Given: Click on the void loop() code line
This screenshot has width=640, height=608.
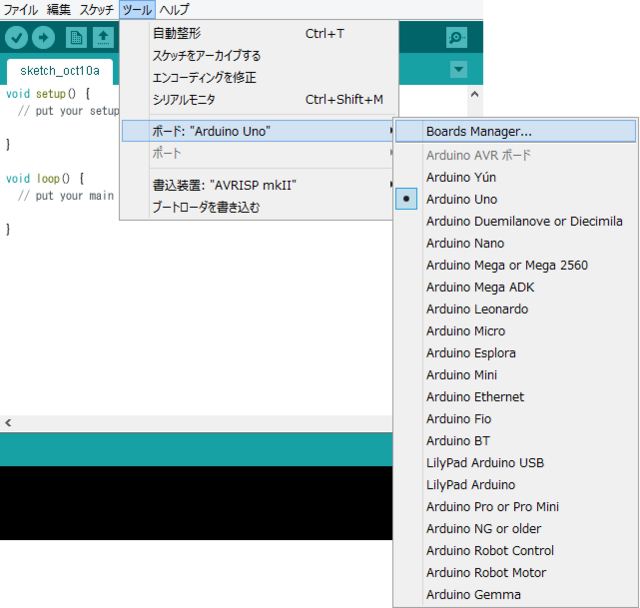Looking at the screenshot, I should [x=45, y=179].
